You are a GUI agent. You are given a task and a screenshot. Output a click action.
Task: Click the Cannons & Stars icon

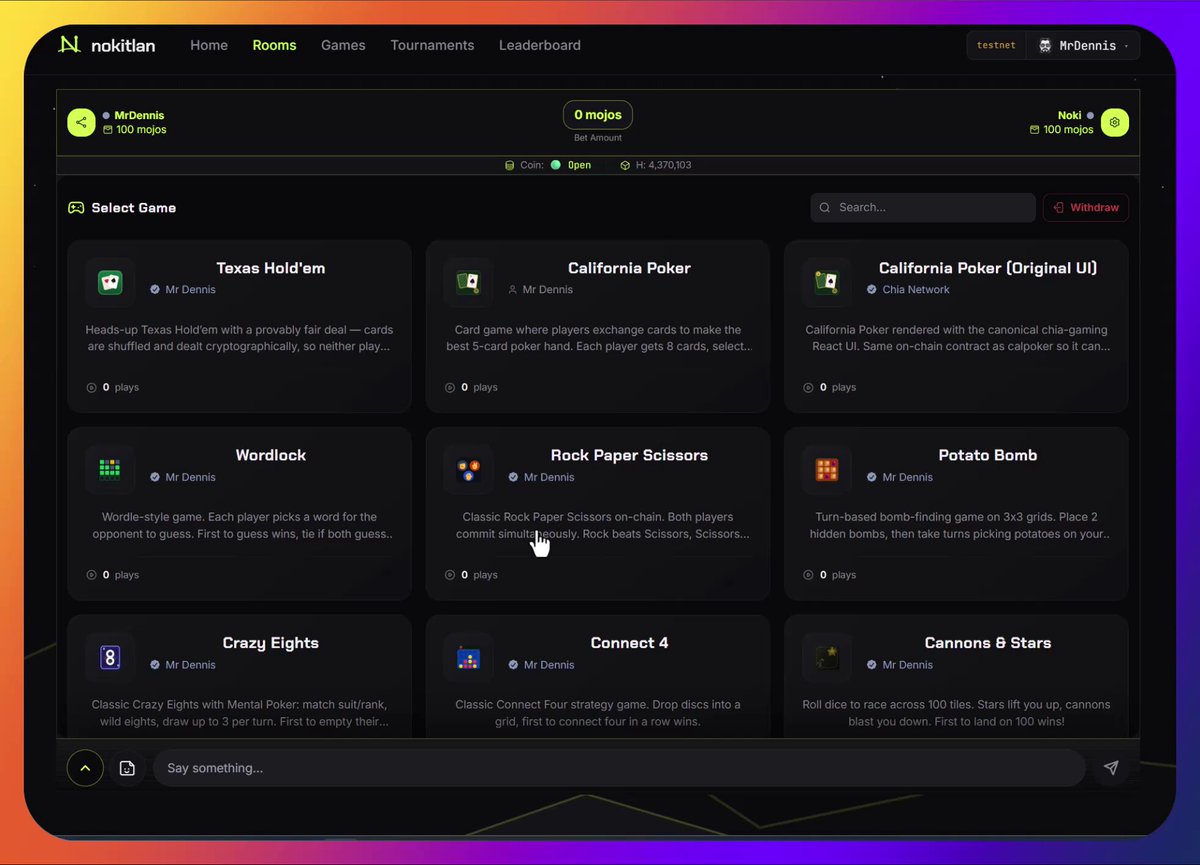pyautogui.click(x=827, y=657)
